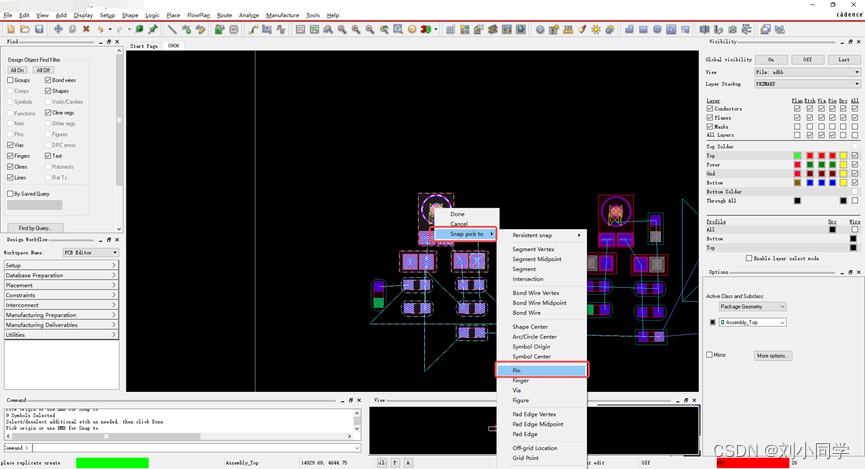Click the More options button
Image resolution: width=865 pixels, height=469 pixels.
tap(773, 355)
